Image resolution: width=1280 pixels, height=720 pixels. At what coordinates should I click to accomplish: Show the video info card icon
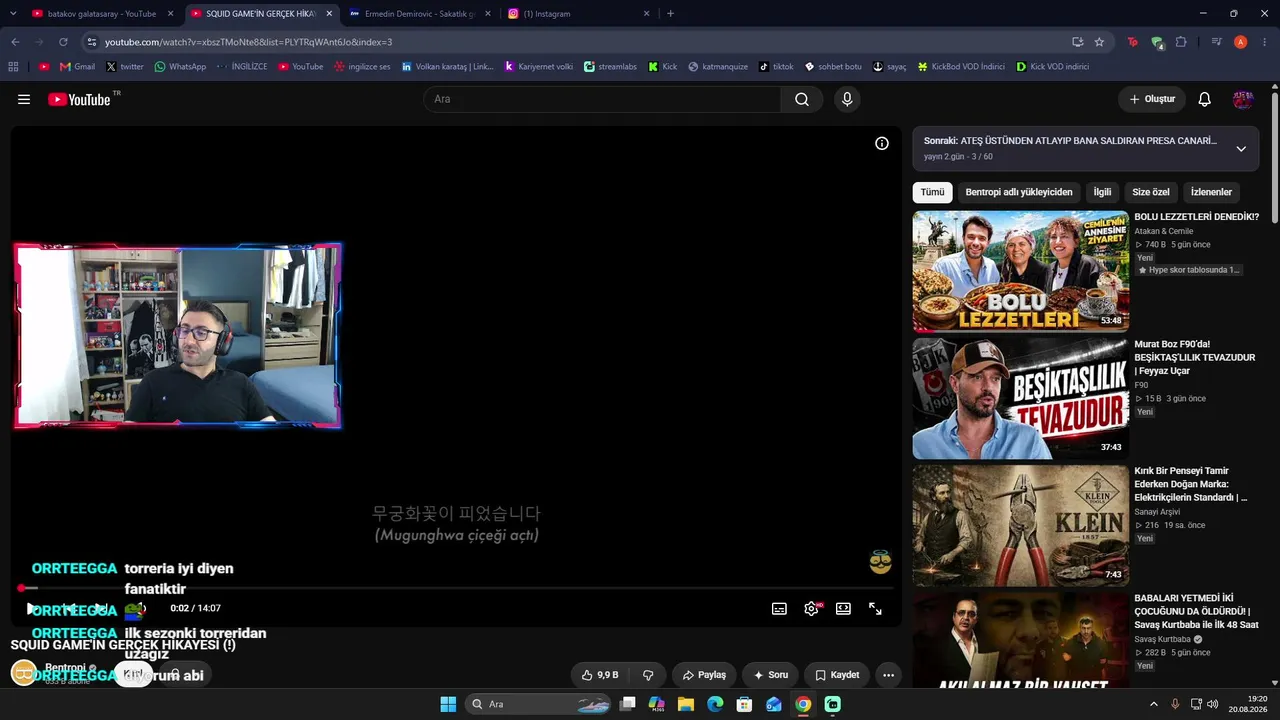[x=882, y=143]
